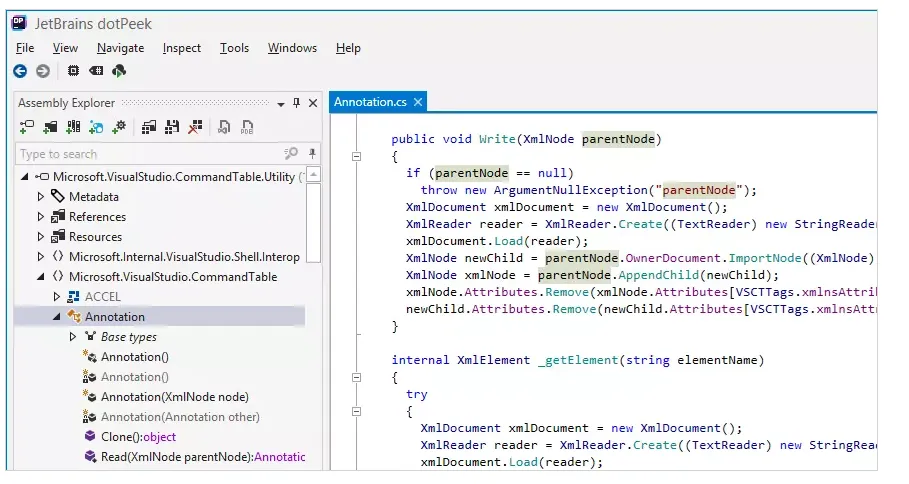Select the ACCEL tree item
This screenshot has width=909, height=484.
[x=103, y=297]
